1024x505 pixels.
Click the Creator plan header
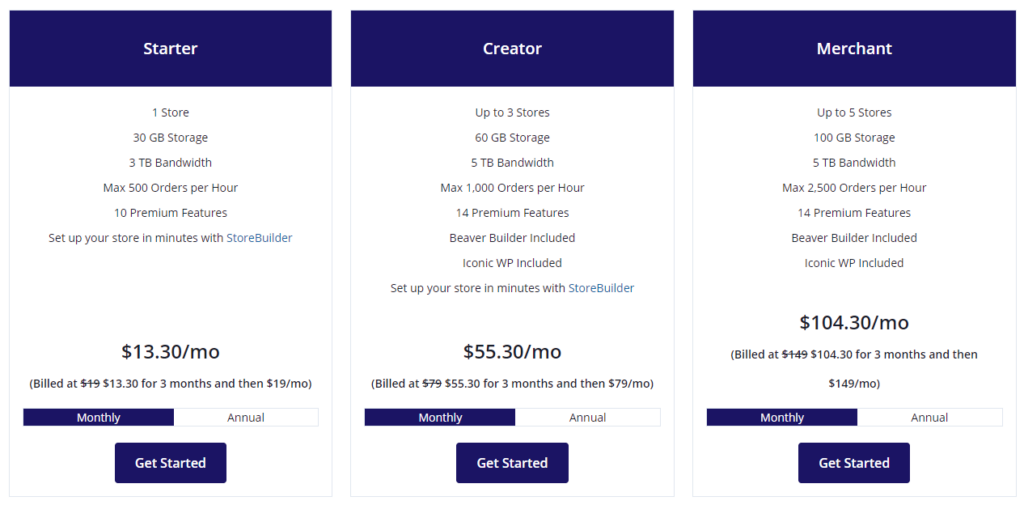[512, 48]
